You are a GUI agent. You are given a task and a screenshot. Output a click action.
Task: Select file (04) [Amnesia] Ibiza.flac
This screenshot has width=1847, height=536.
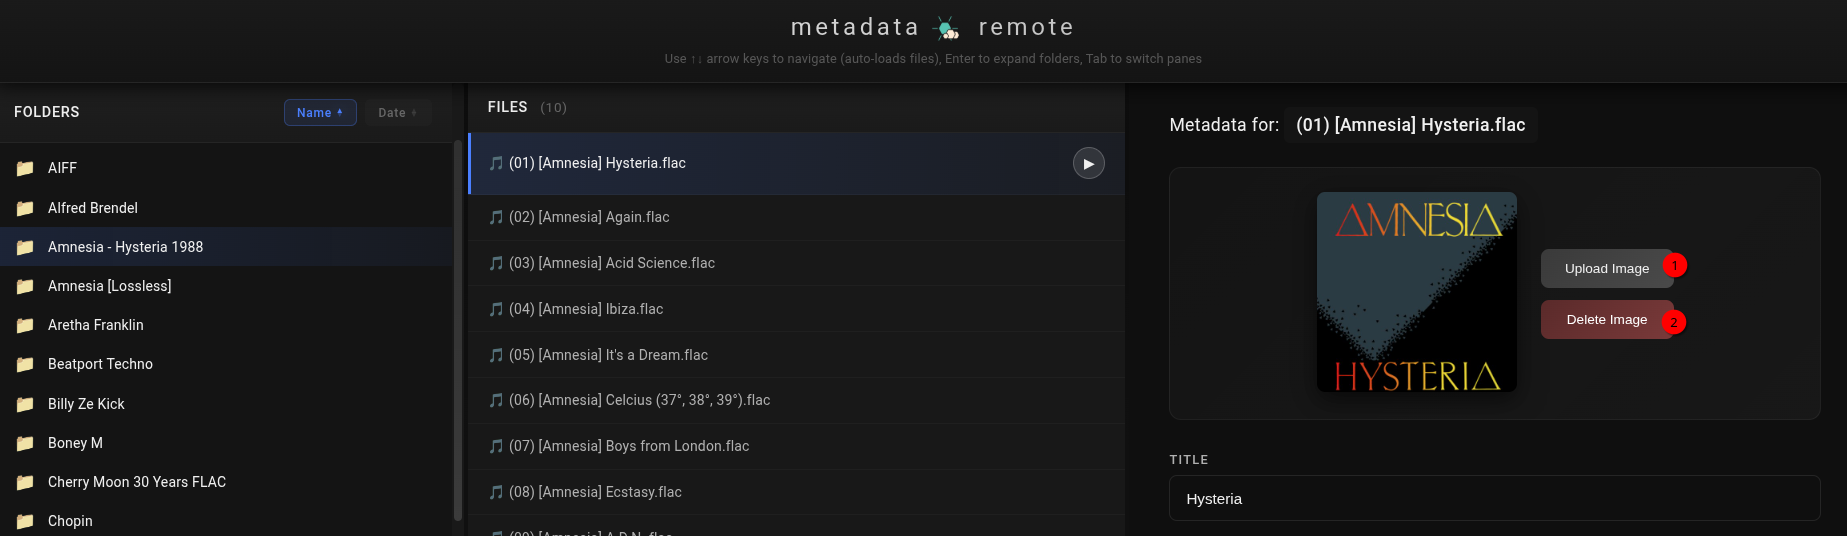(x=796, y=309)
